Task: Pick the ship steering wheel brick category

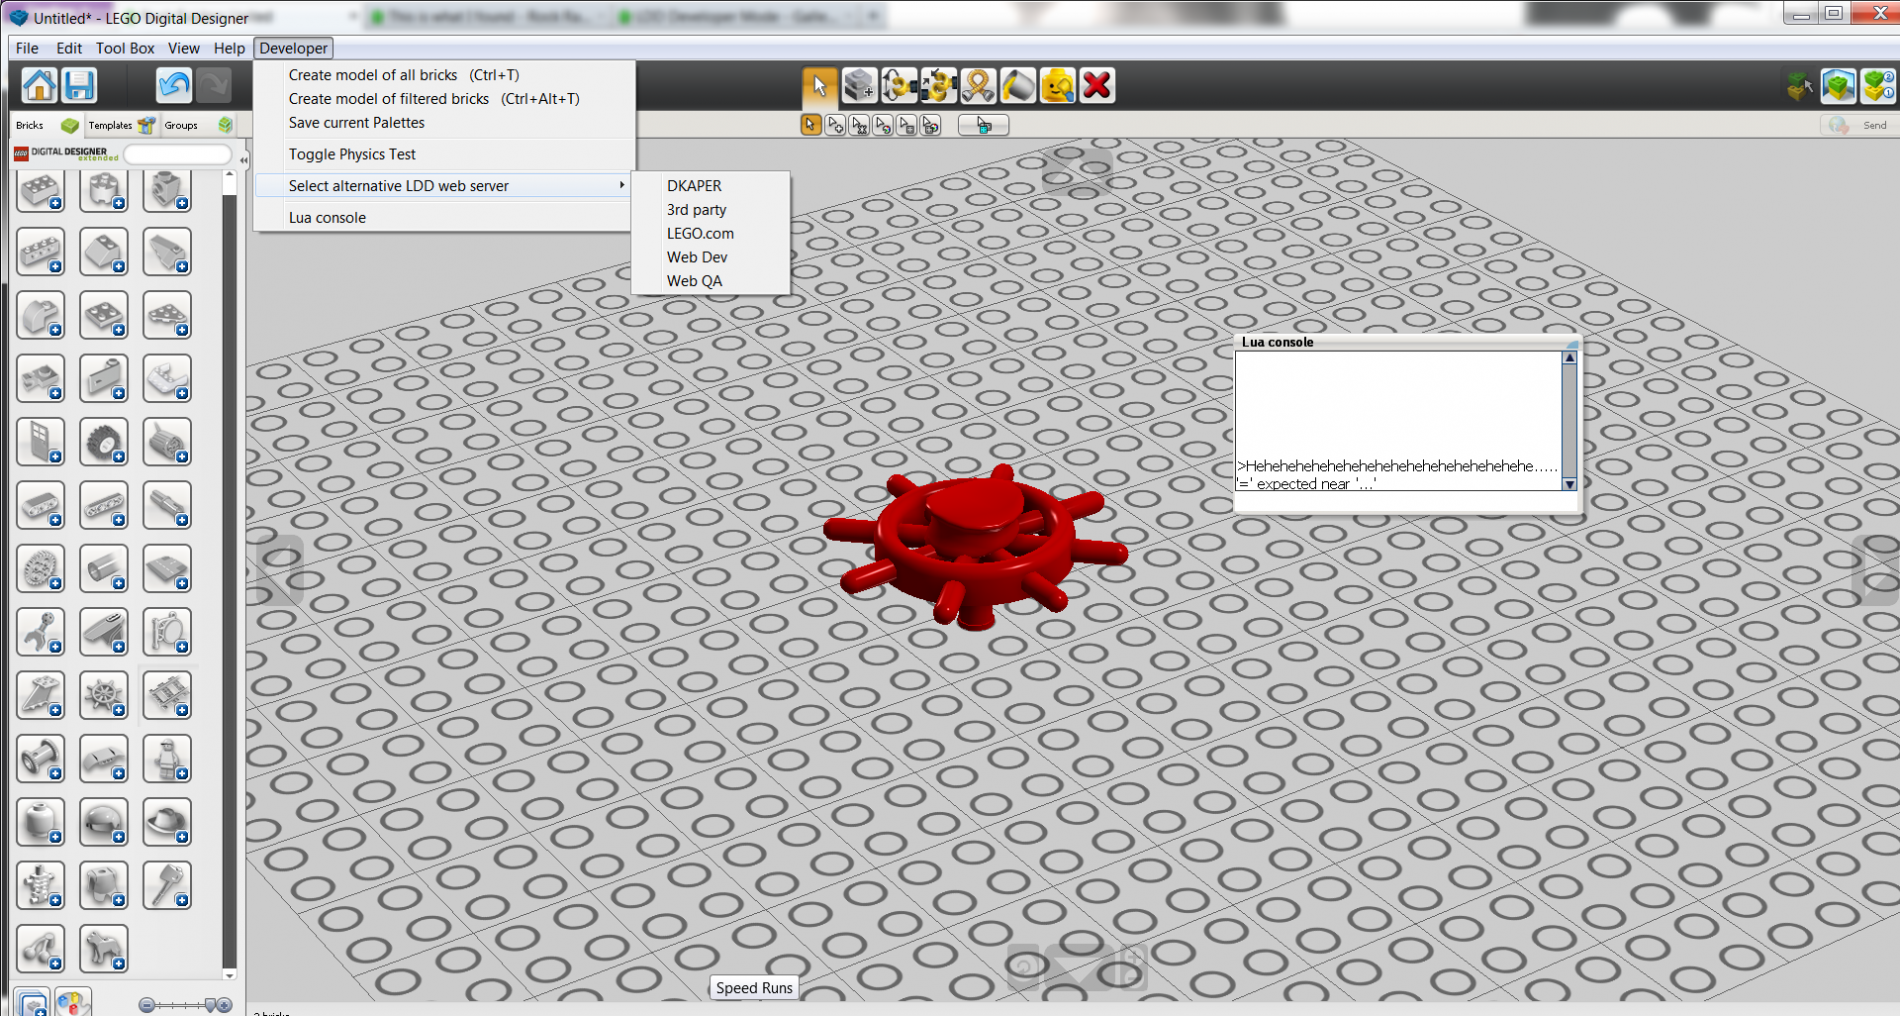Action: [x=104, y=696]
